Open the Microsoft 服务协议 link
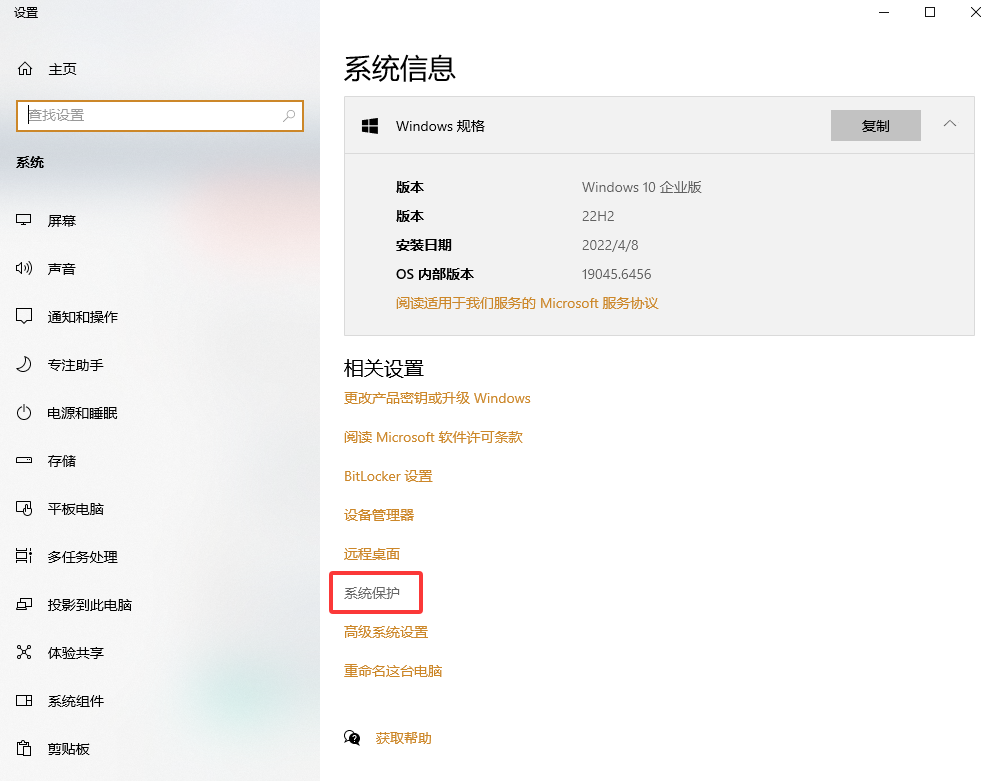Viewport: 994px width, 781px height. pos(527,303)
